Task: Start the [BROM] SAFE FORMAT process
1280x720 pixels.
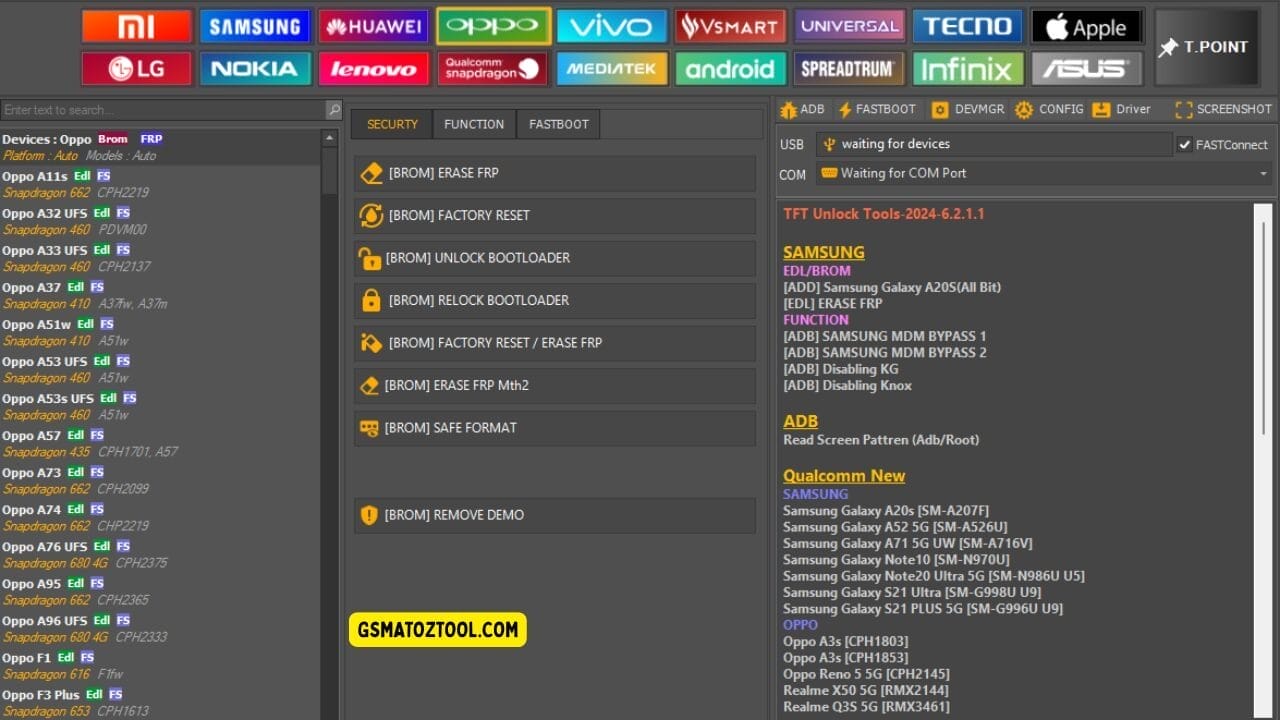Action: [554, 428]
